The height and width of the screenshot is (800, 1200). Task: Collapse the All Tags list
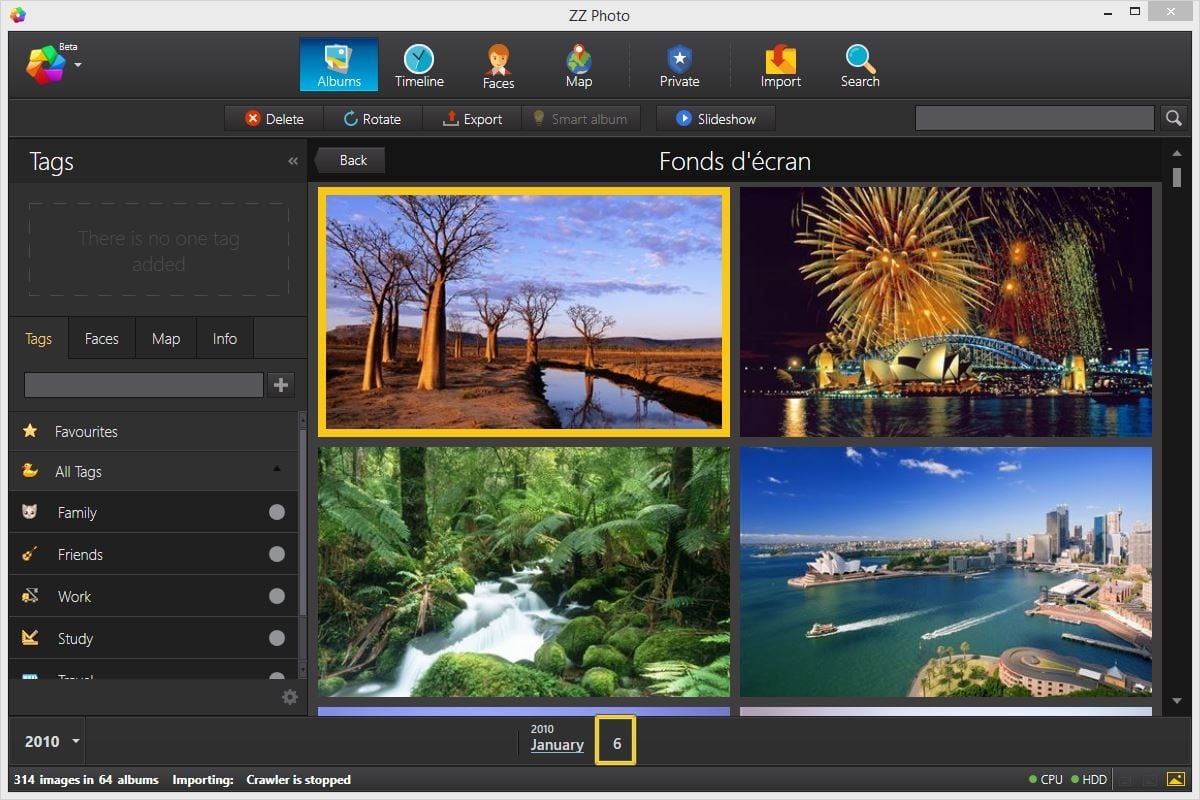click(x=276, y=470)
